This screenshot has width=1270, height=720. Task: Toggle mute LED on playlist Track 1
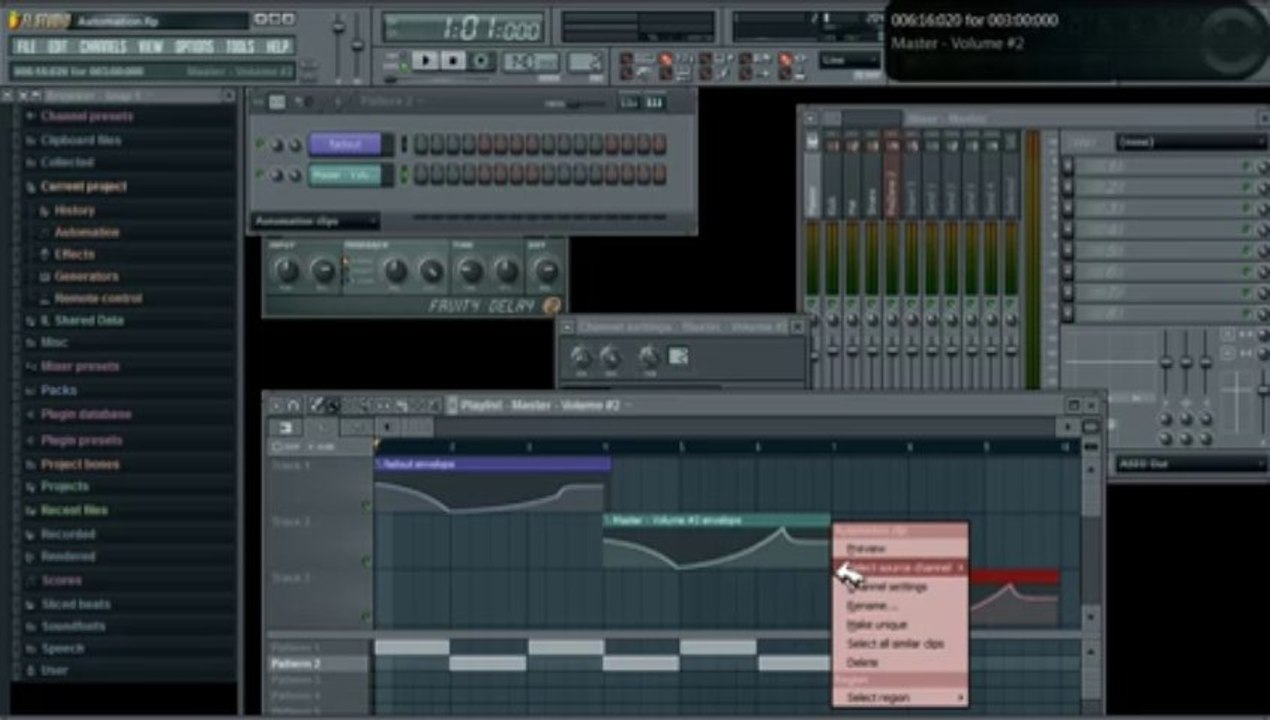tap(366, 506)
